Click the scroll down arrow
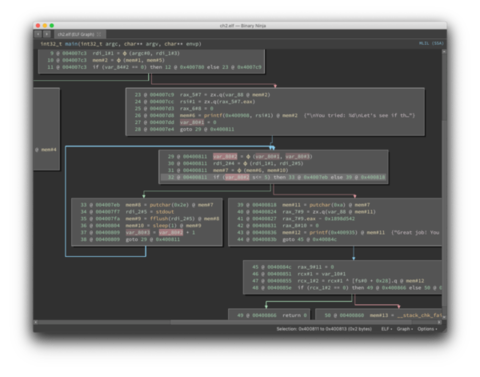 click(444, 317)
